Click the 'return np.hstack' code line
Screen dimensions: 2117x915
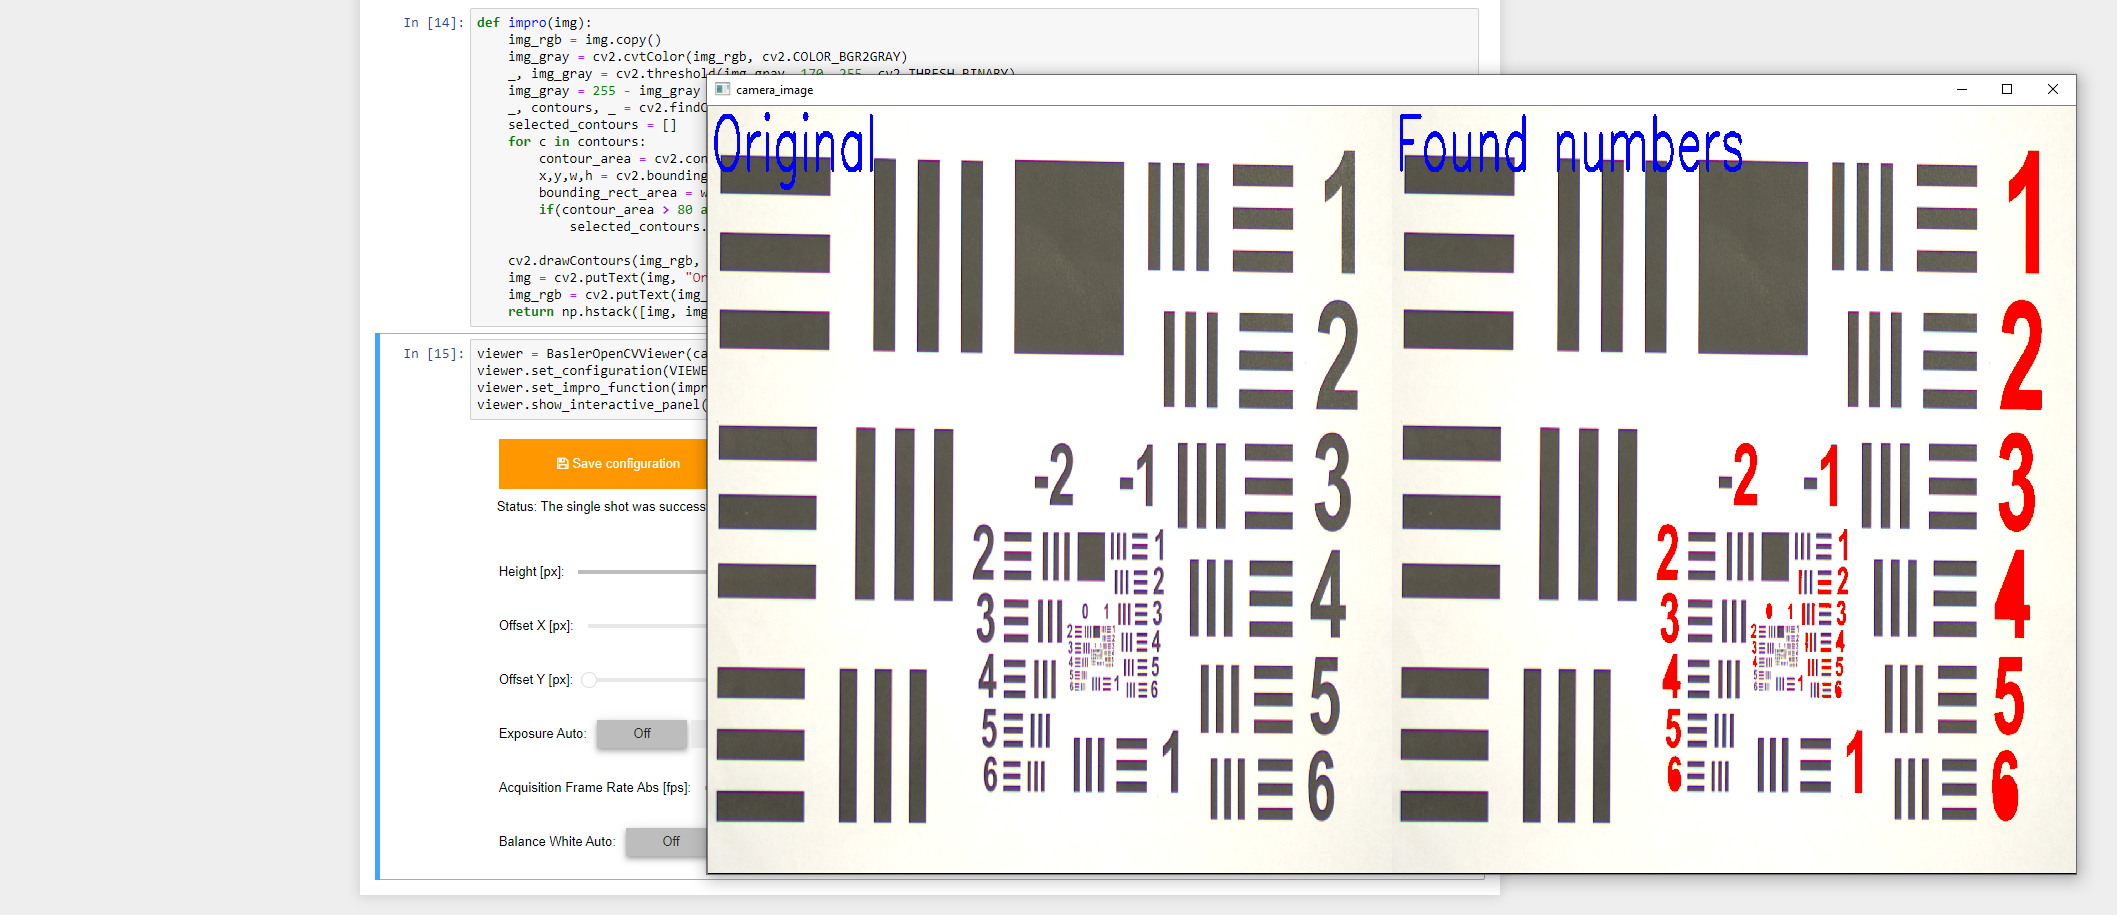(x=607, y=312)
